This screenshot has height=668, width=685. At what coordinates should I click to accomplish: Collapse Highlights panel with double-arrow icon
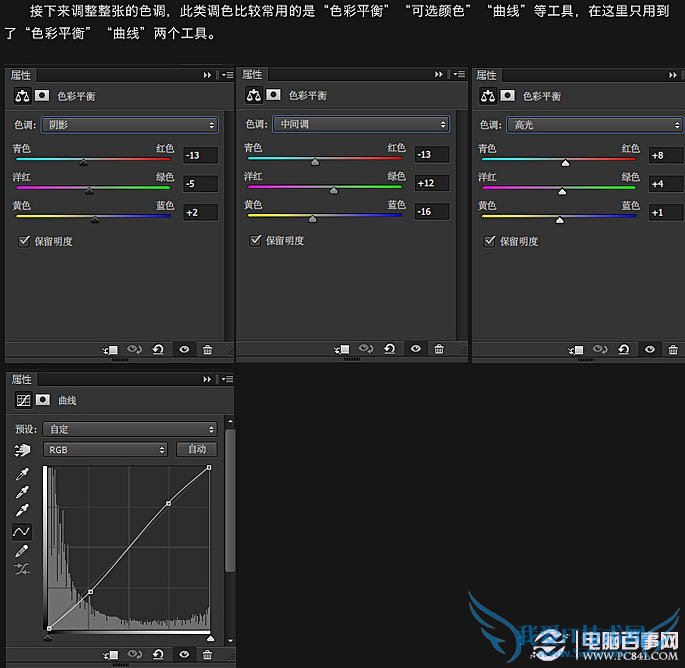(x=673, y=75)
